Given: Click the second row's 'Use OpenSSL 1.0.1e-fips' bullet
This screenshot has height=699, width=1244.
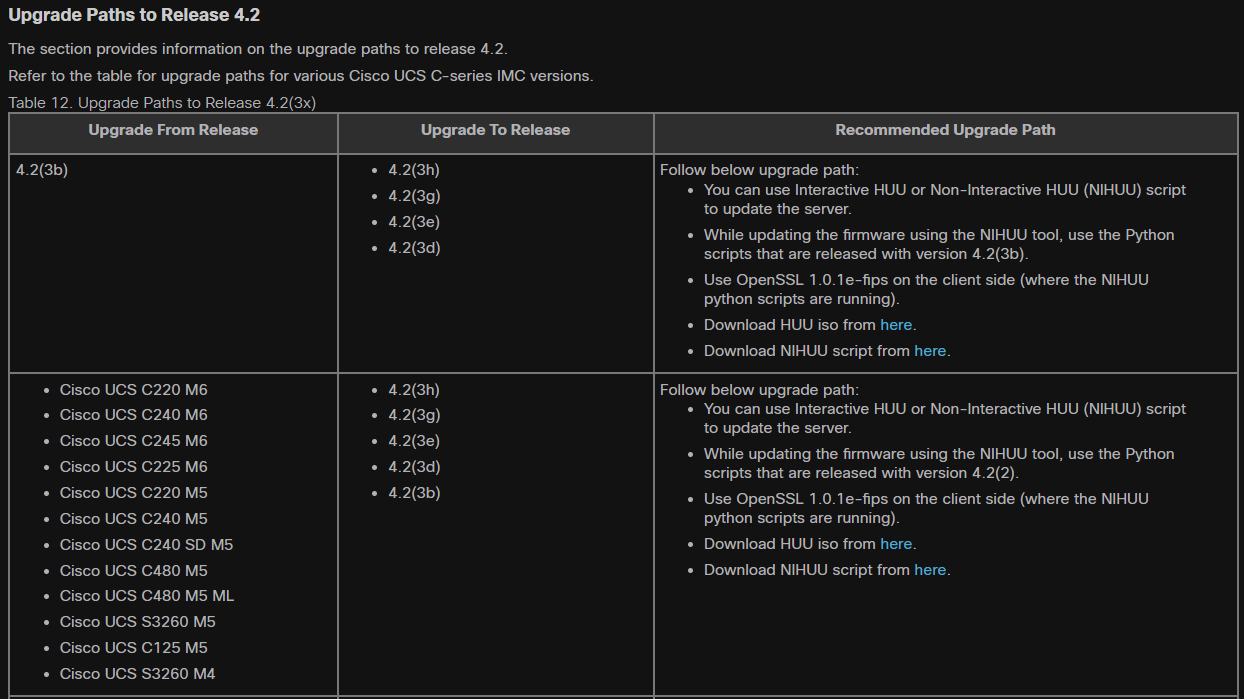Looking at the screenshot, I should click(926, 508).
